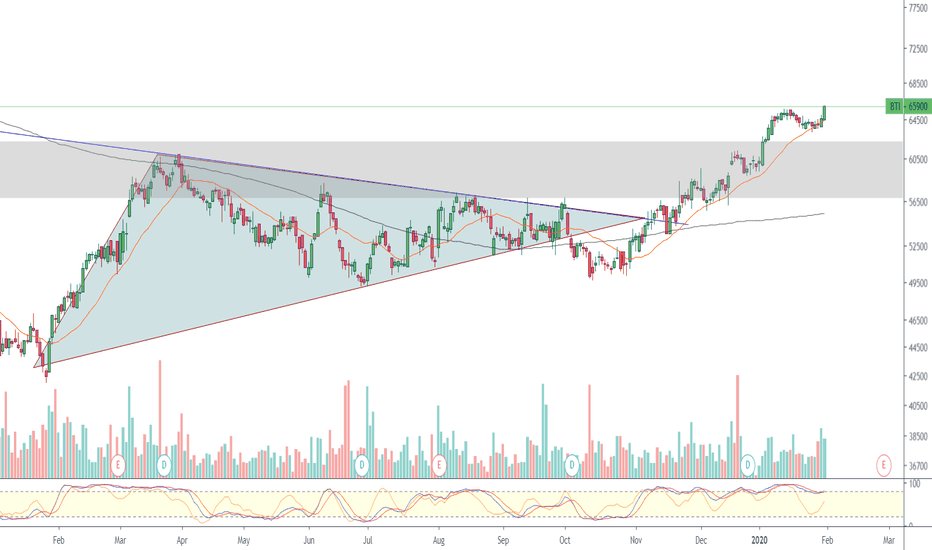Click the 72500 price axis label
The image size is (932, 550).
918,48
